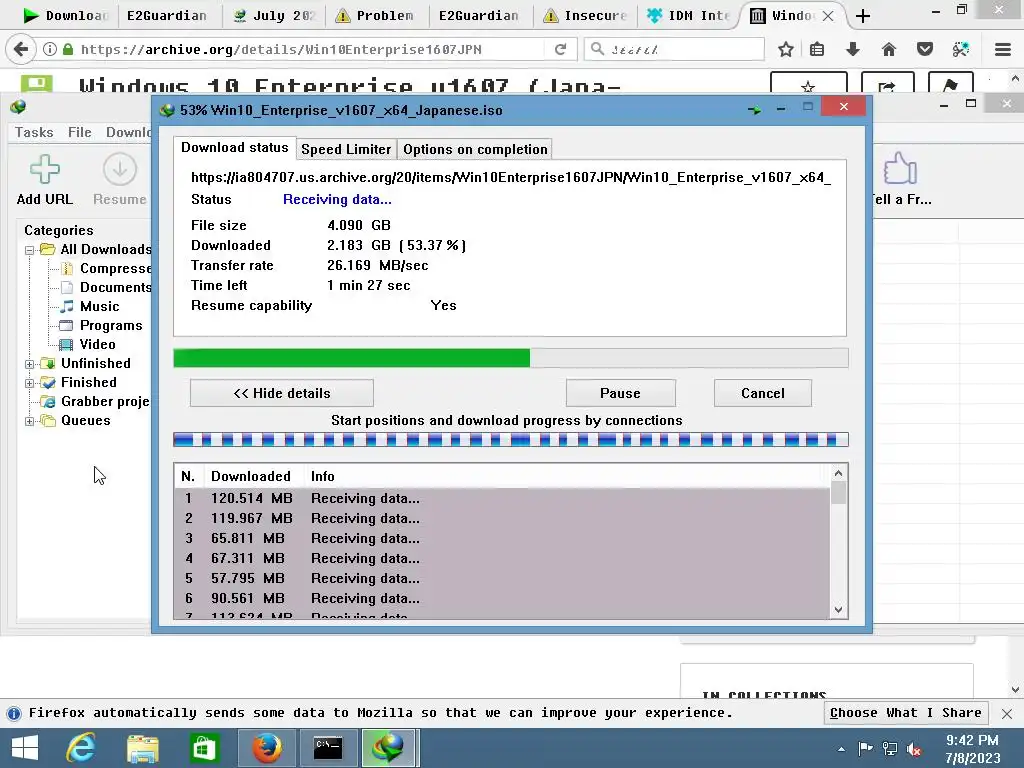Click the share button on archive.org page

(888, 84)
